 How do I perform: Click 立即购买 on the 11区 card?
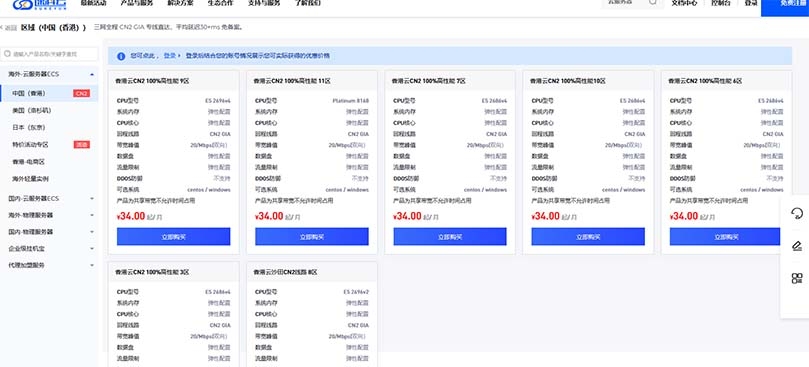[x=312, y=237]
